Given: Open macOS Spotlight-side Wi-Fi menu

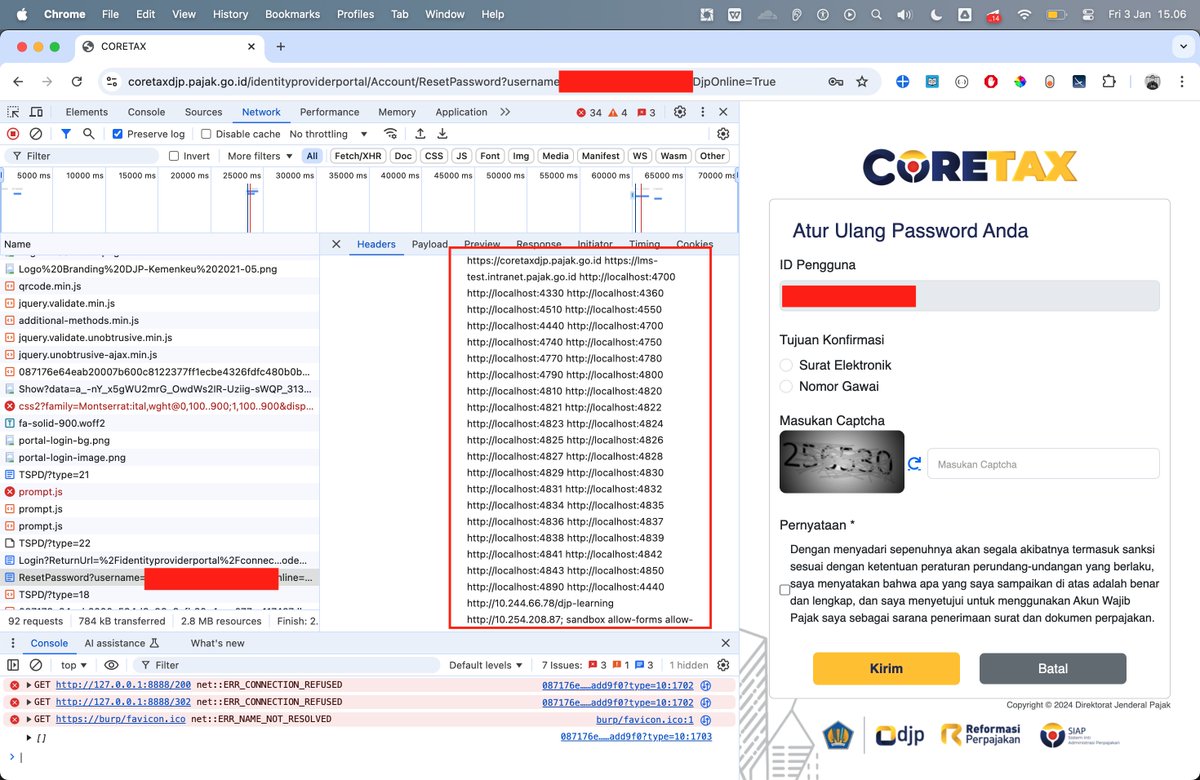Looking at the screenshot, I should [1024, 15].
